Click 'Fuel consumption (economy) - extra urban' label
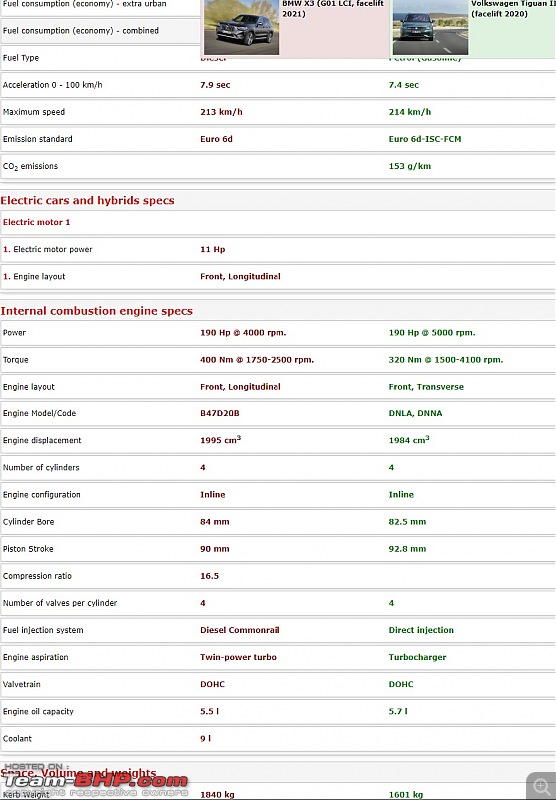Image resolution: width=556 pixels, height=800 pixels. (85, 4)
